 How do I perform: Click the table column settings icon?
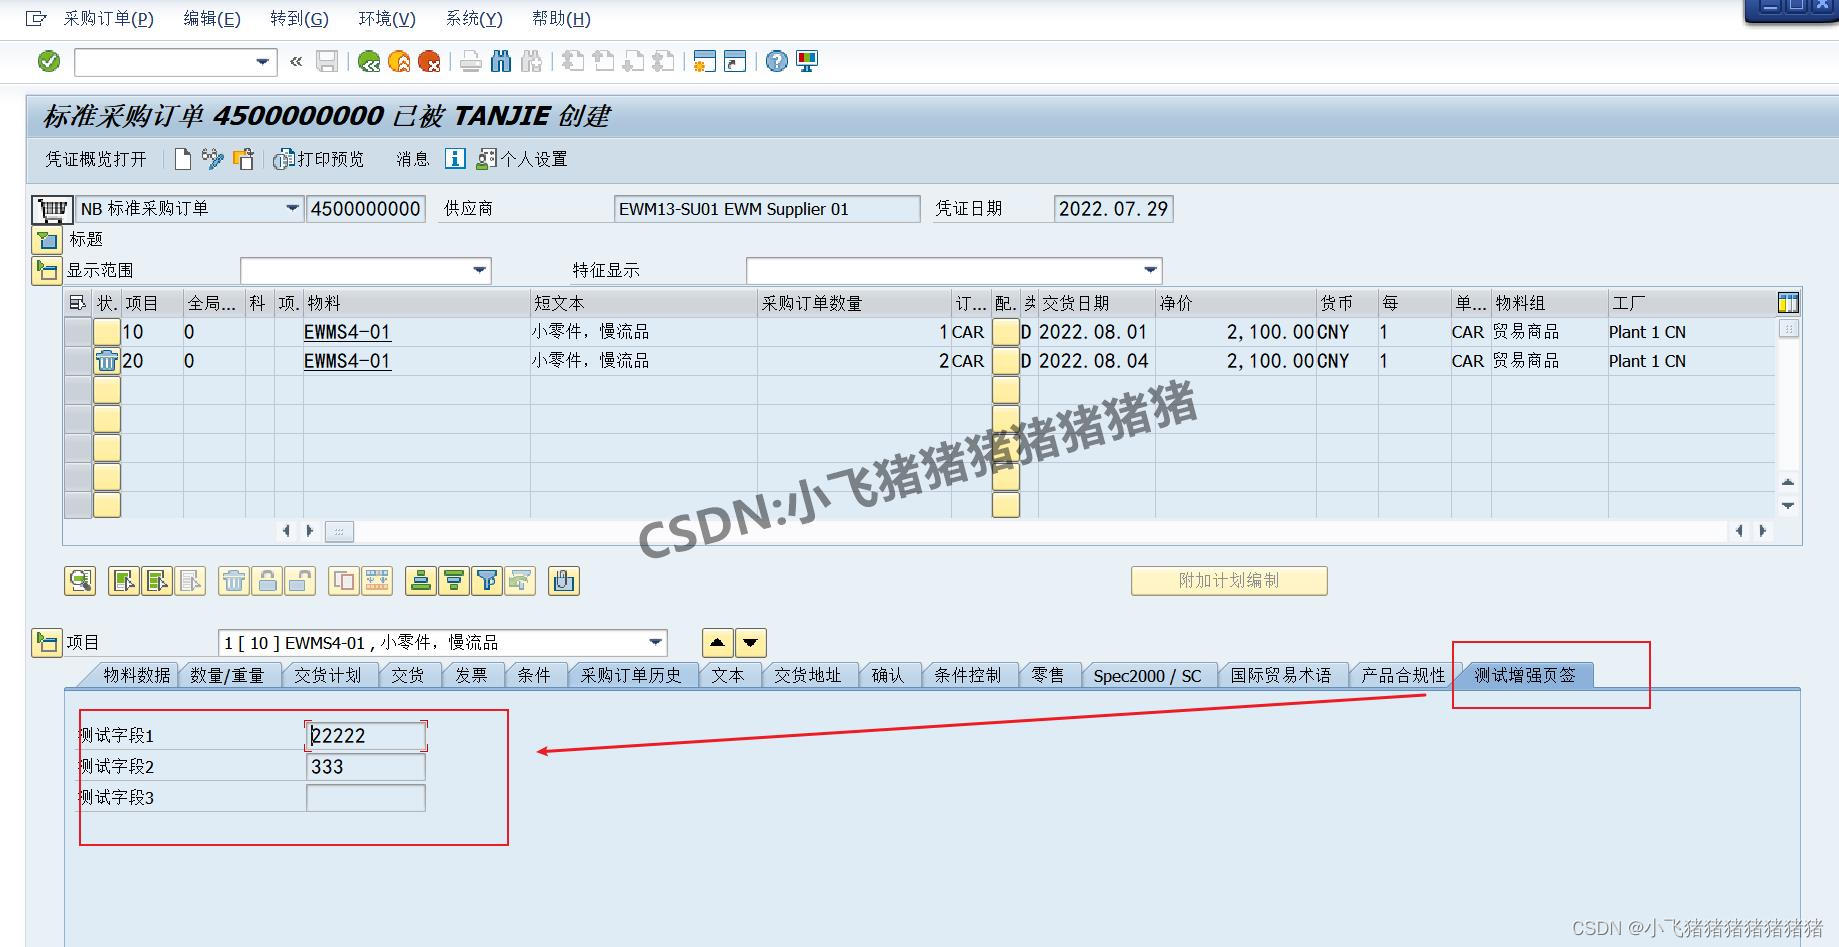point(1788,302)
